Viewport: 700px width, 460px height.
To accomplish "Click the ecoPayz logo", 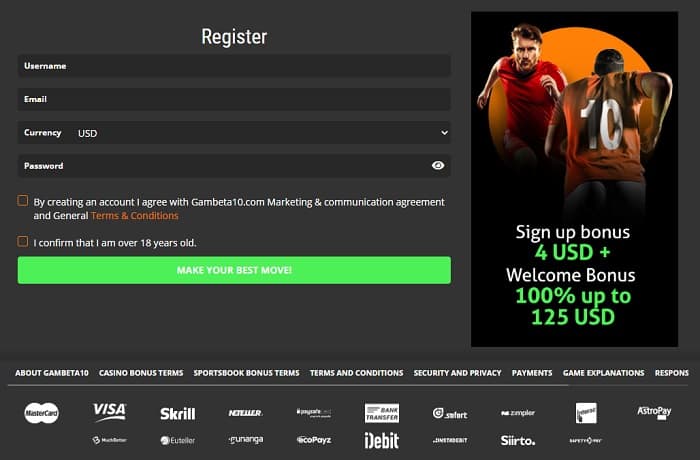I will click(314, 440).
